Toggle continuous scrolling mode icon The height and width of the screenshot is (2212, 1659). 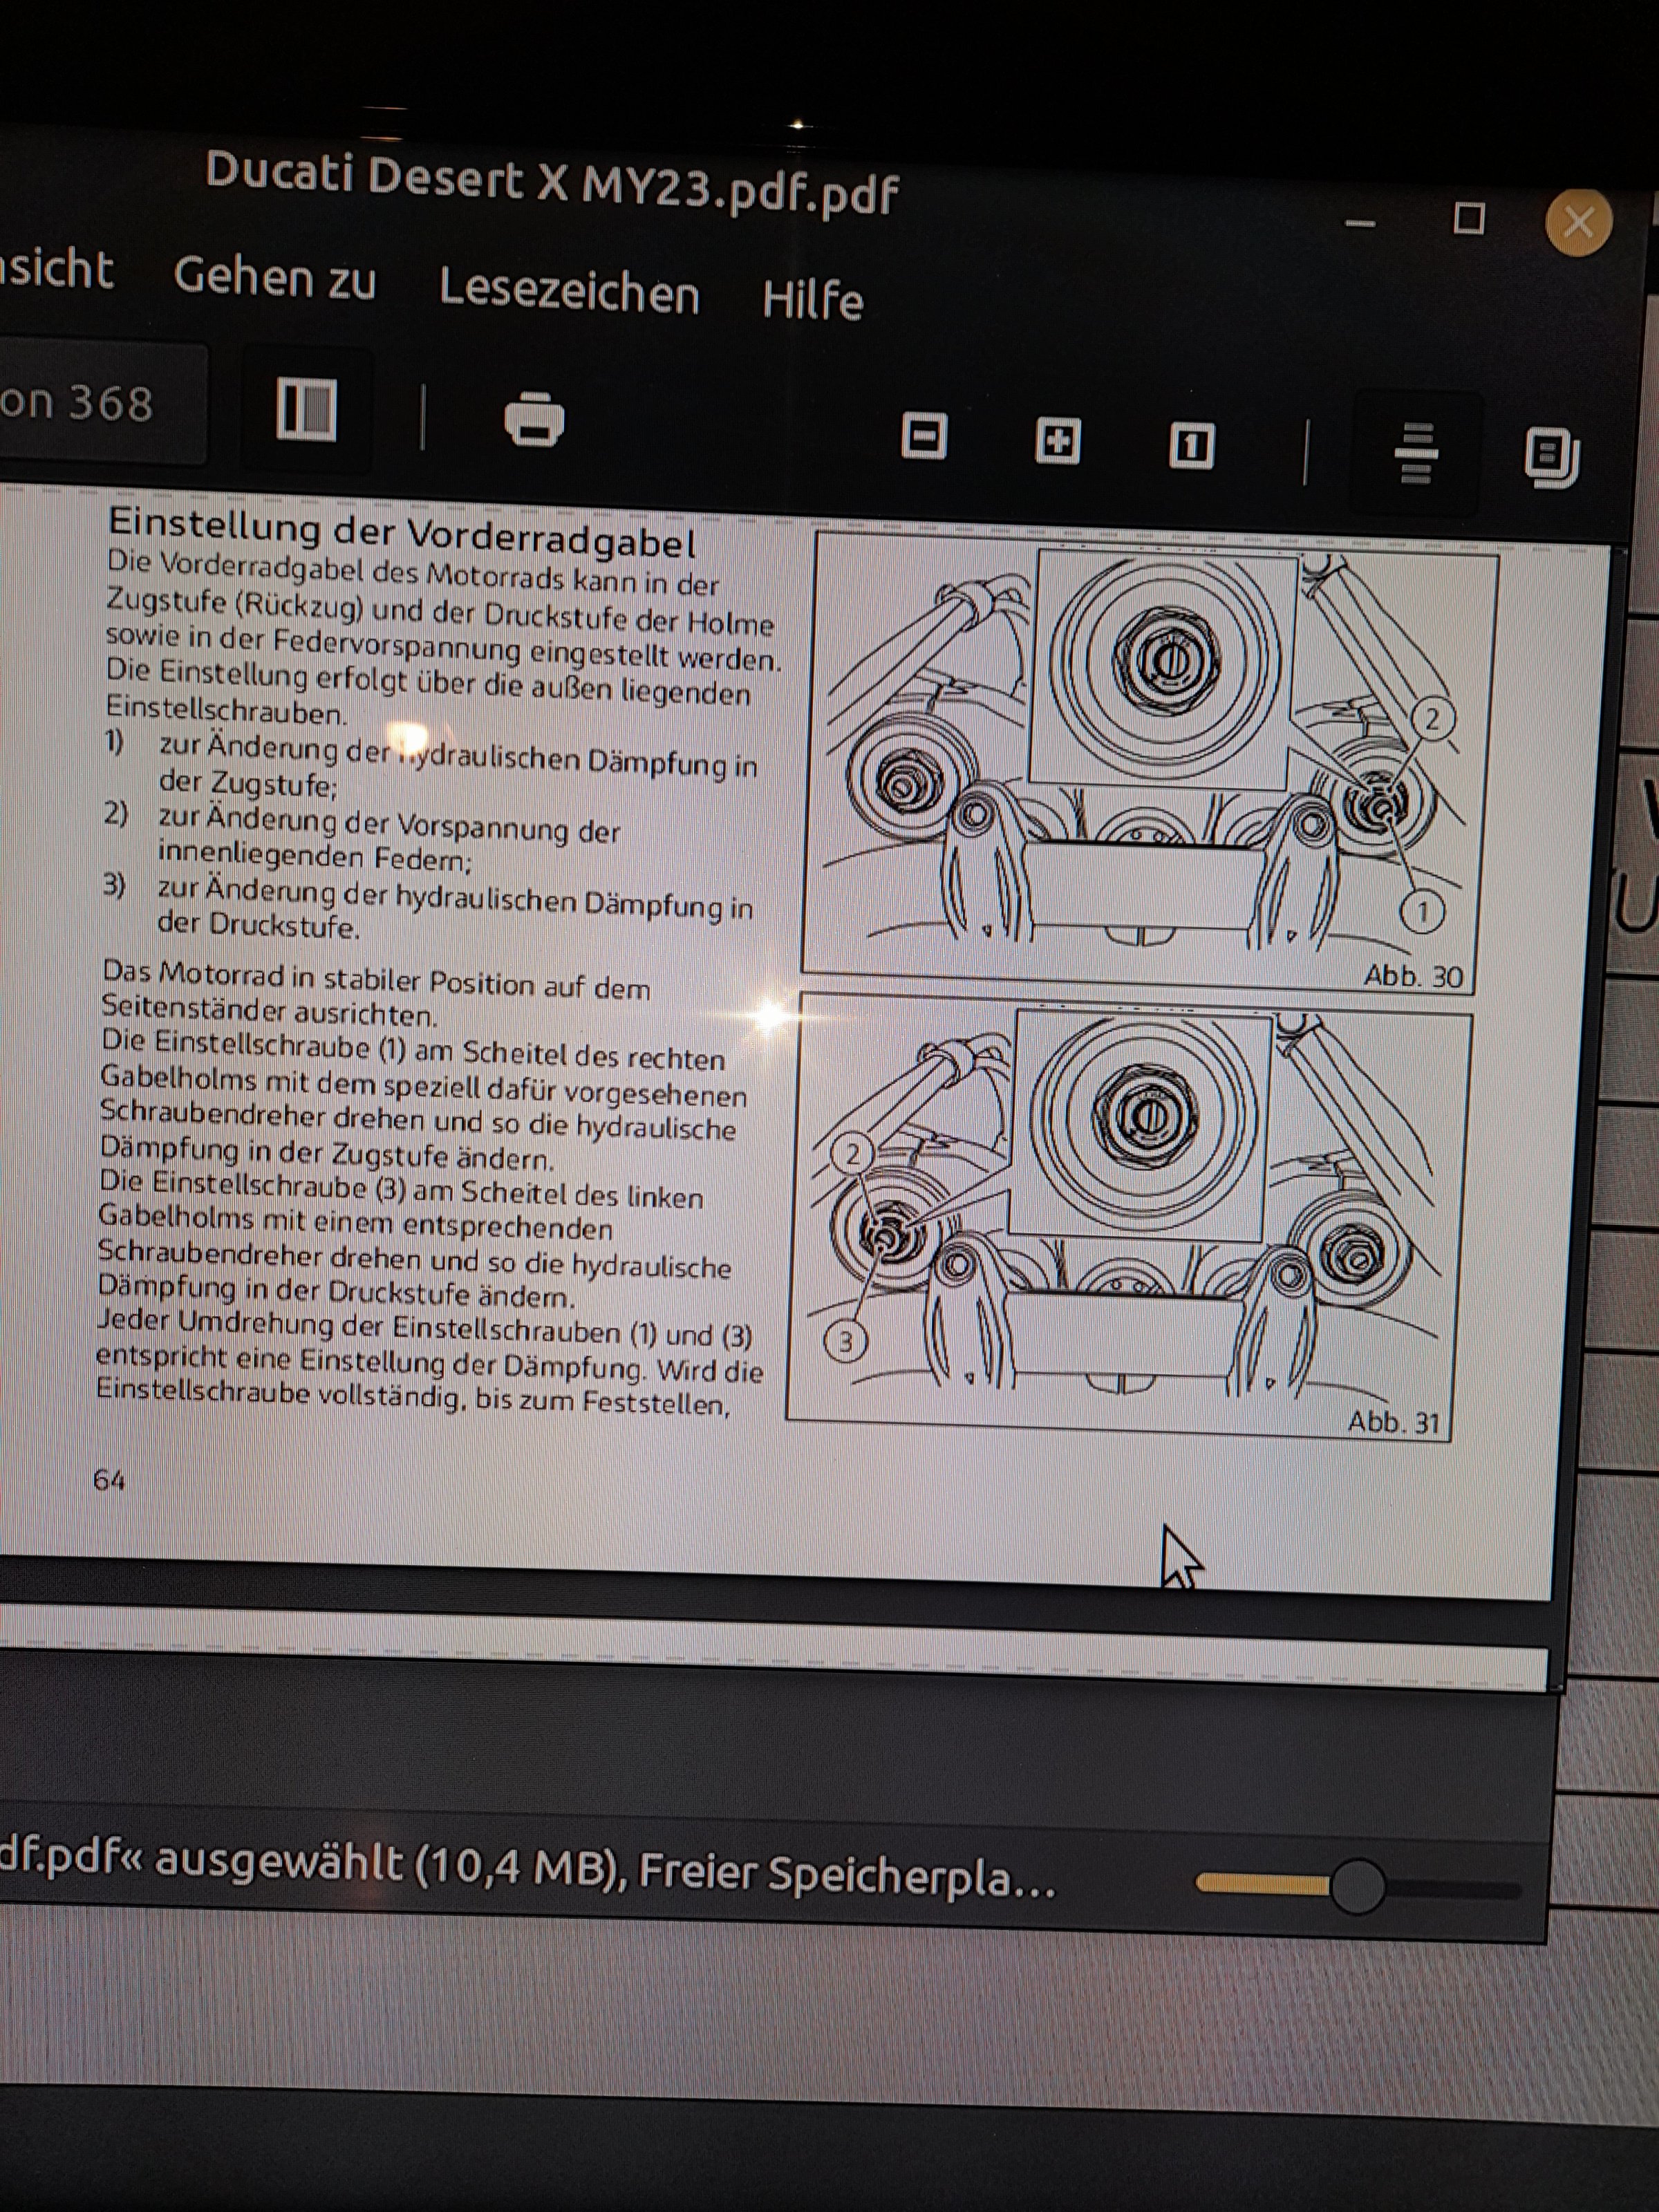click(x=1416, y=453)
